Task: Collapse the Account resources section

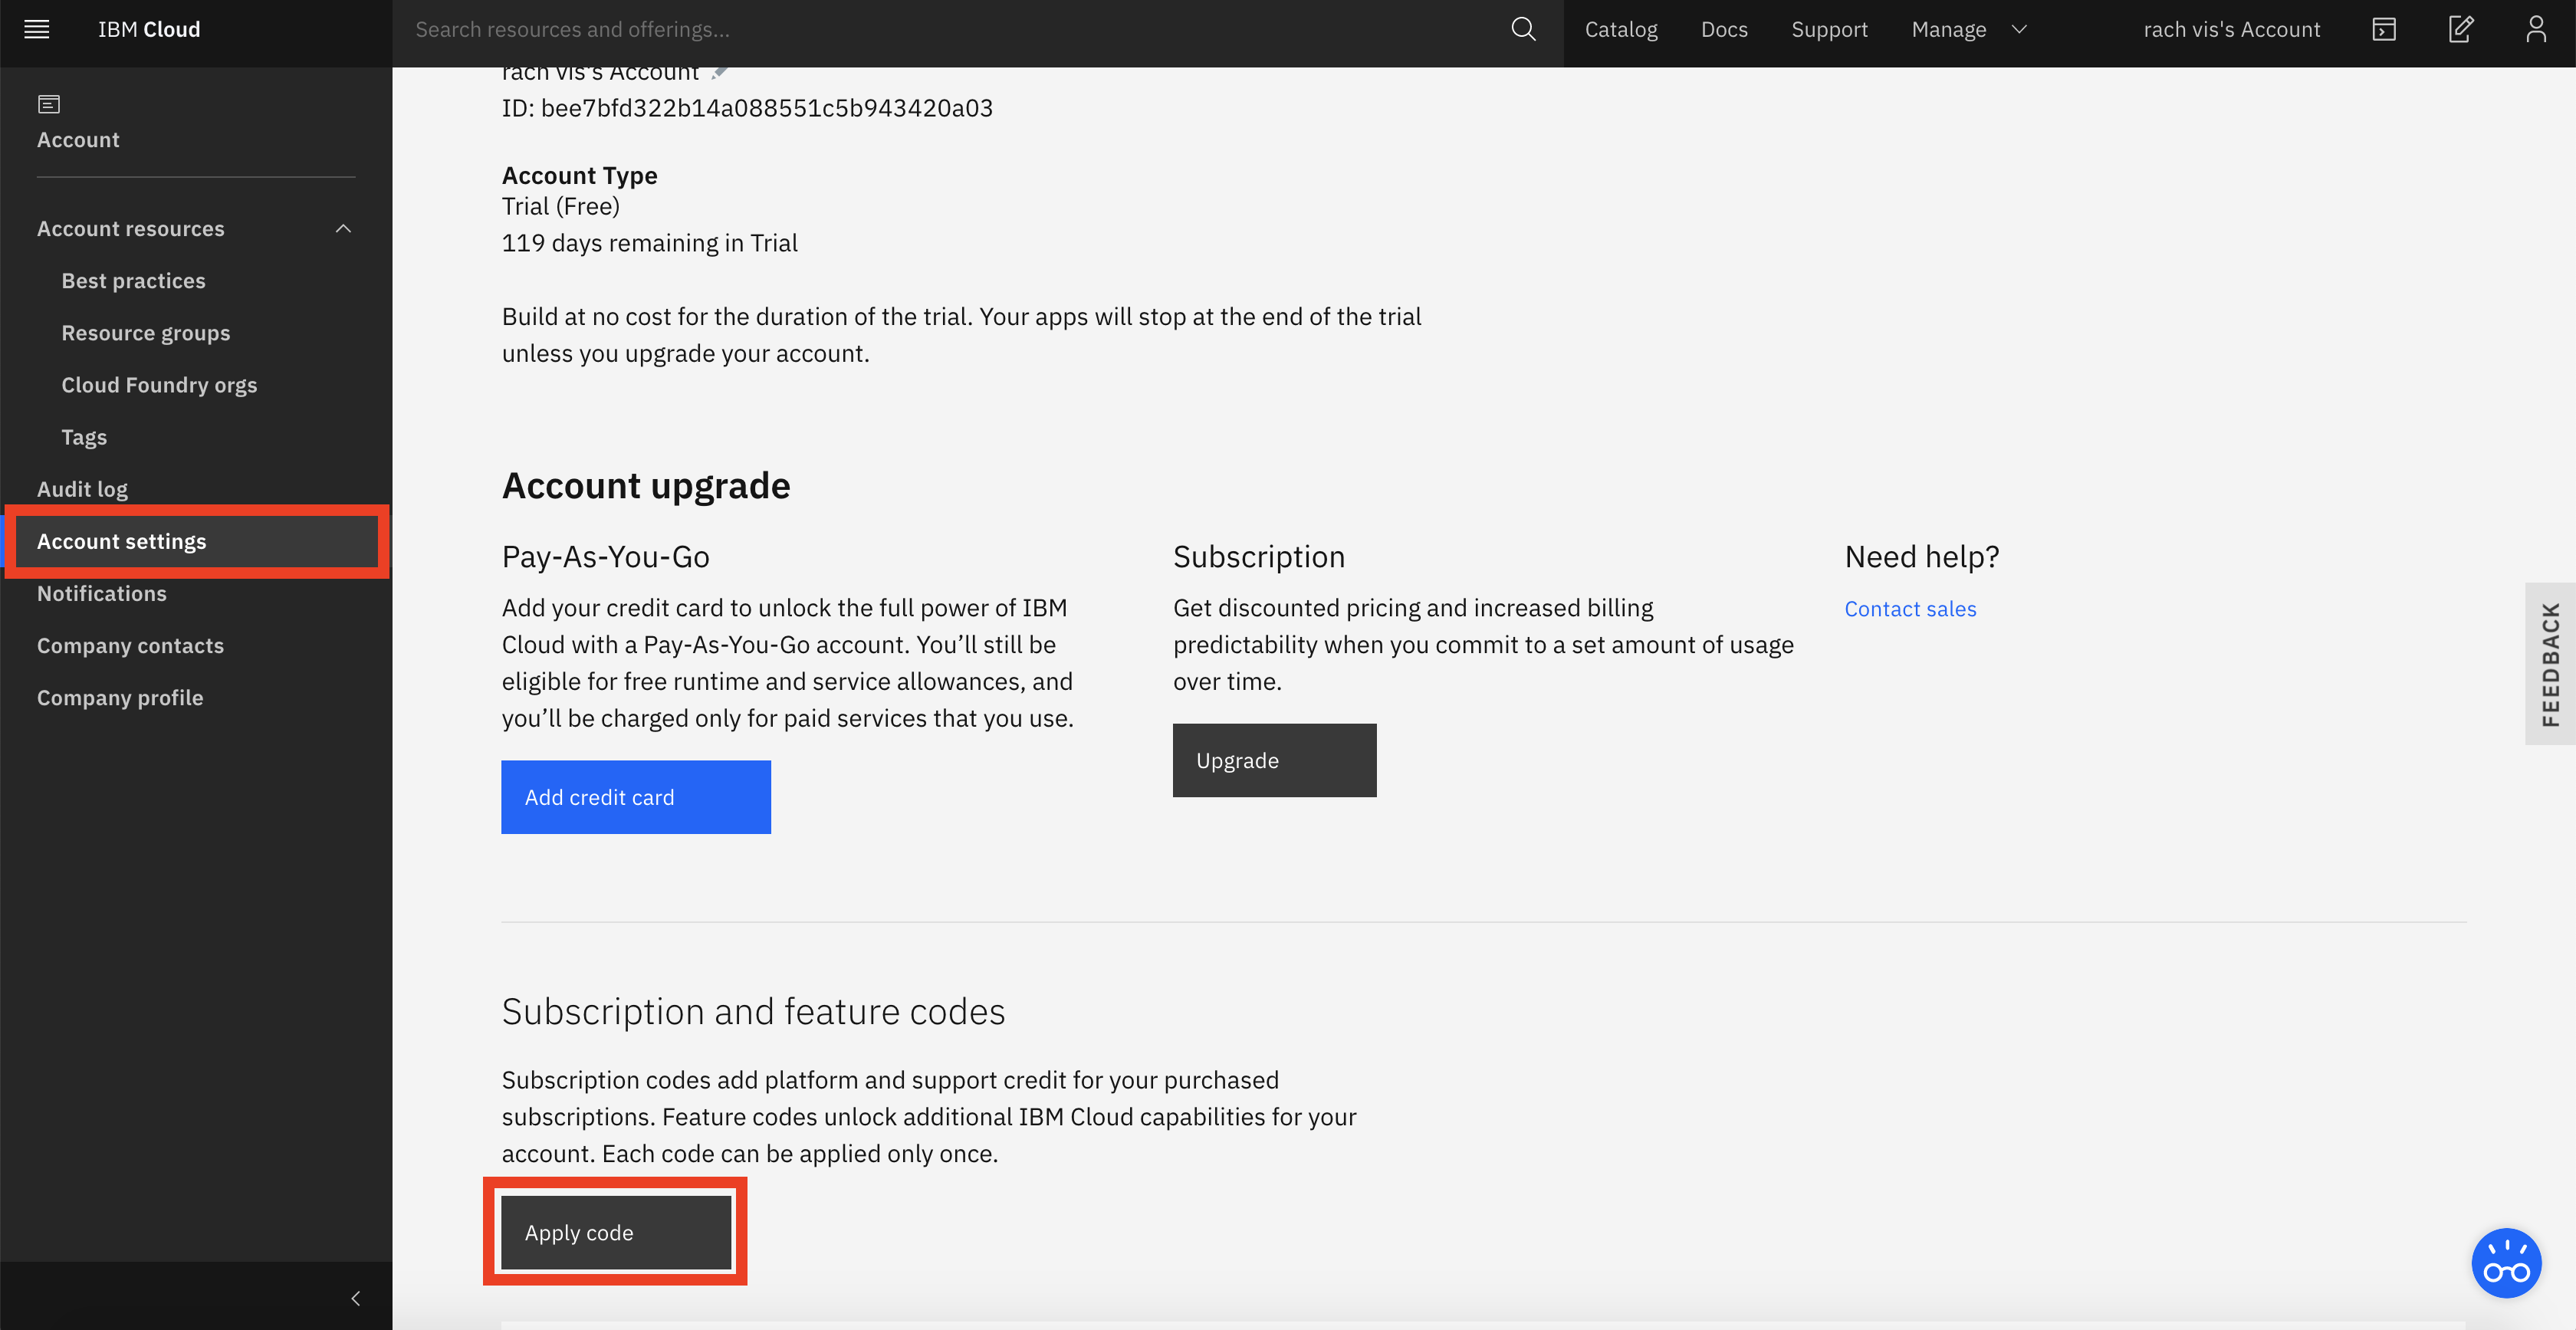Action: (343, 229)
